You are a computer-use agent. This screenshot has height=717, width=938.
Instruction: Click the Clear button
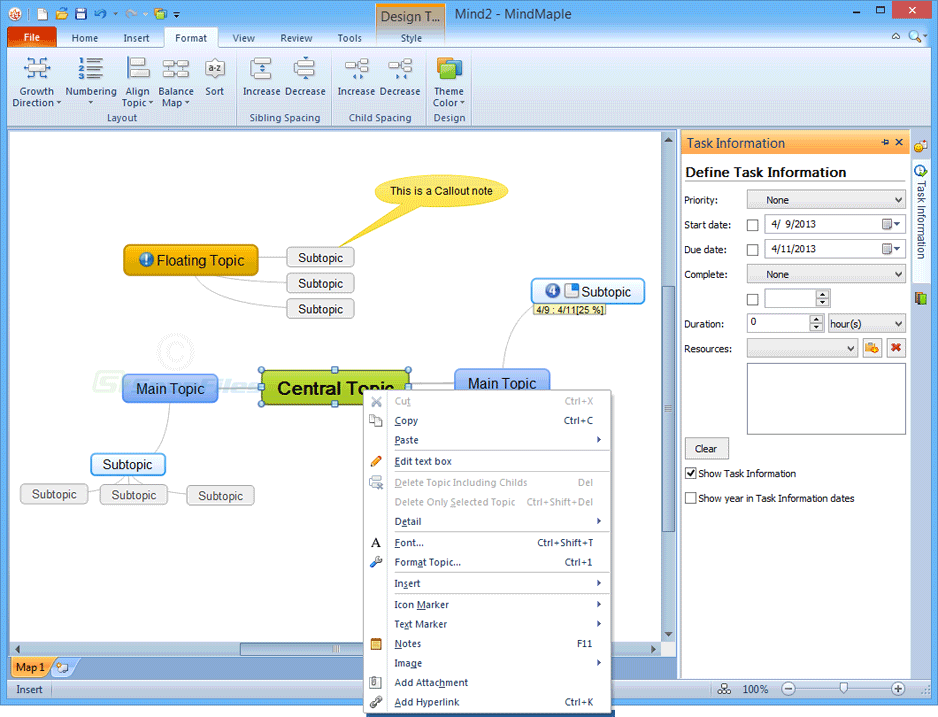click(x=706, y=448)
